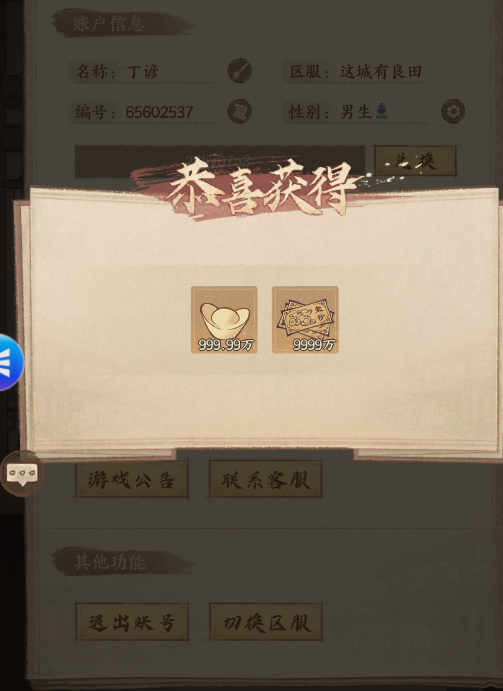Tap the brush icon to edit name
Image resolution: width=503 pixels, height=691 pixels.
[239, 71]
